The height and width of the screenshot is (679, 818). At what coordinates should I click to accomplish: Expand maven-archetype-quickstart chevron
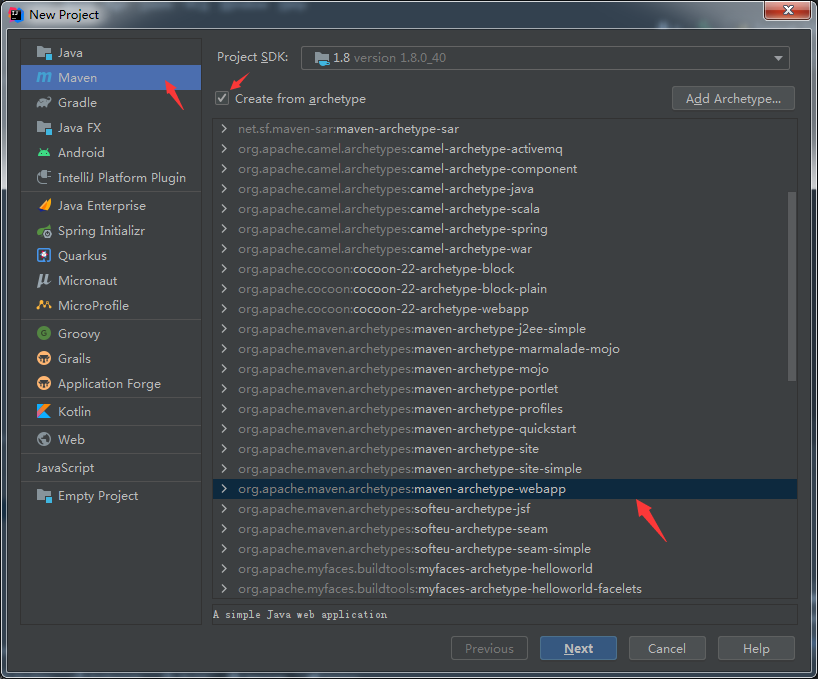point(224,429)
